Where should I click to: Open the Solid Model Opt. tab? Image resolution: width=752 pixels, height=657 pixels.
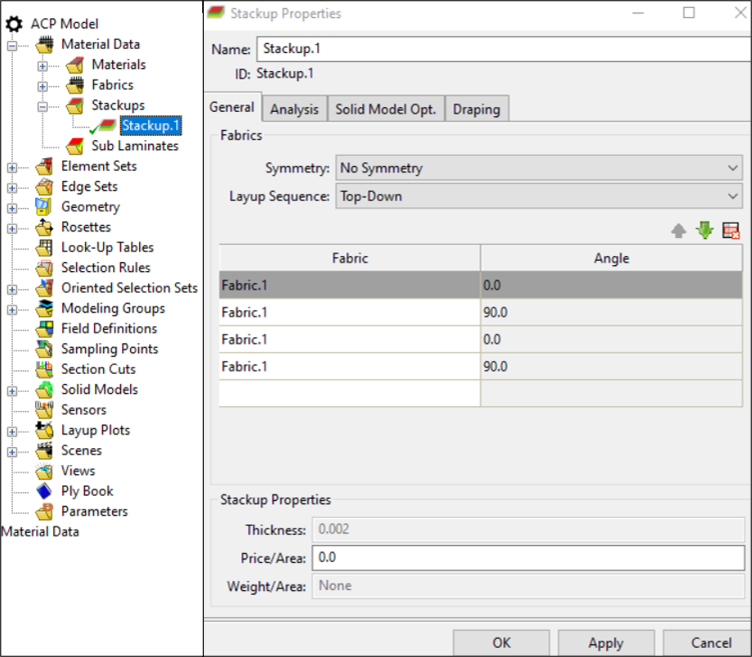click(386, 109)
